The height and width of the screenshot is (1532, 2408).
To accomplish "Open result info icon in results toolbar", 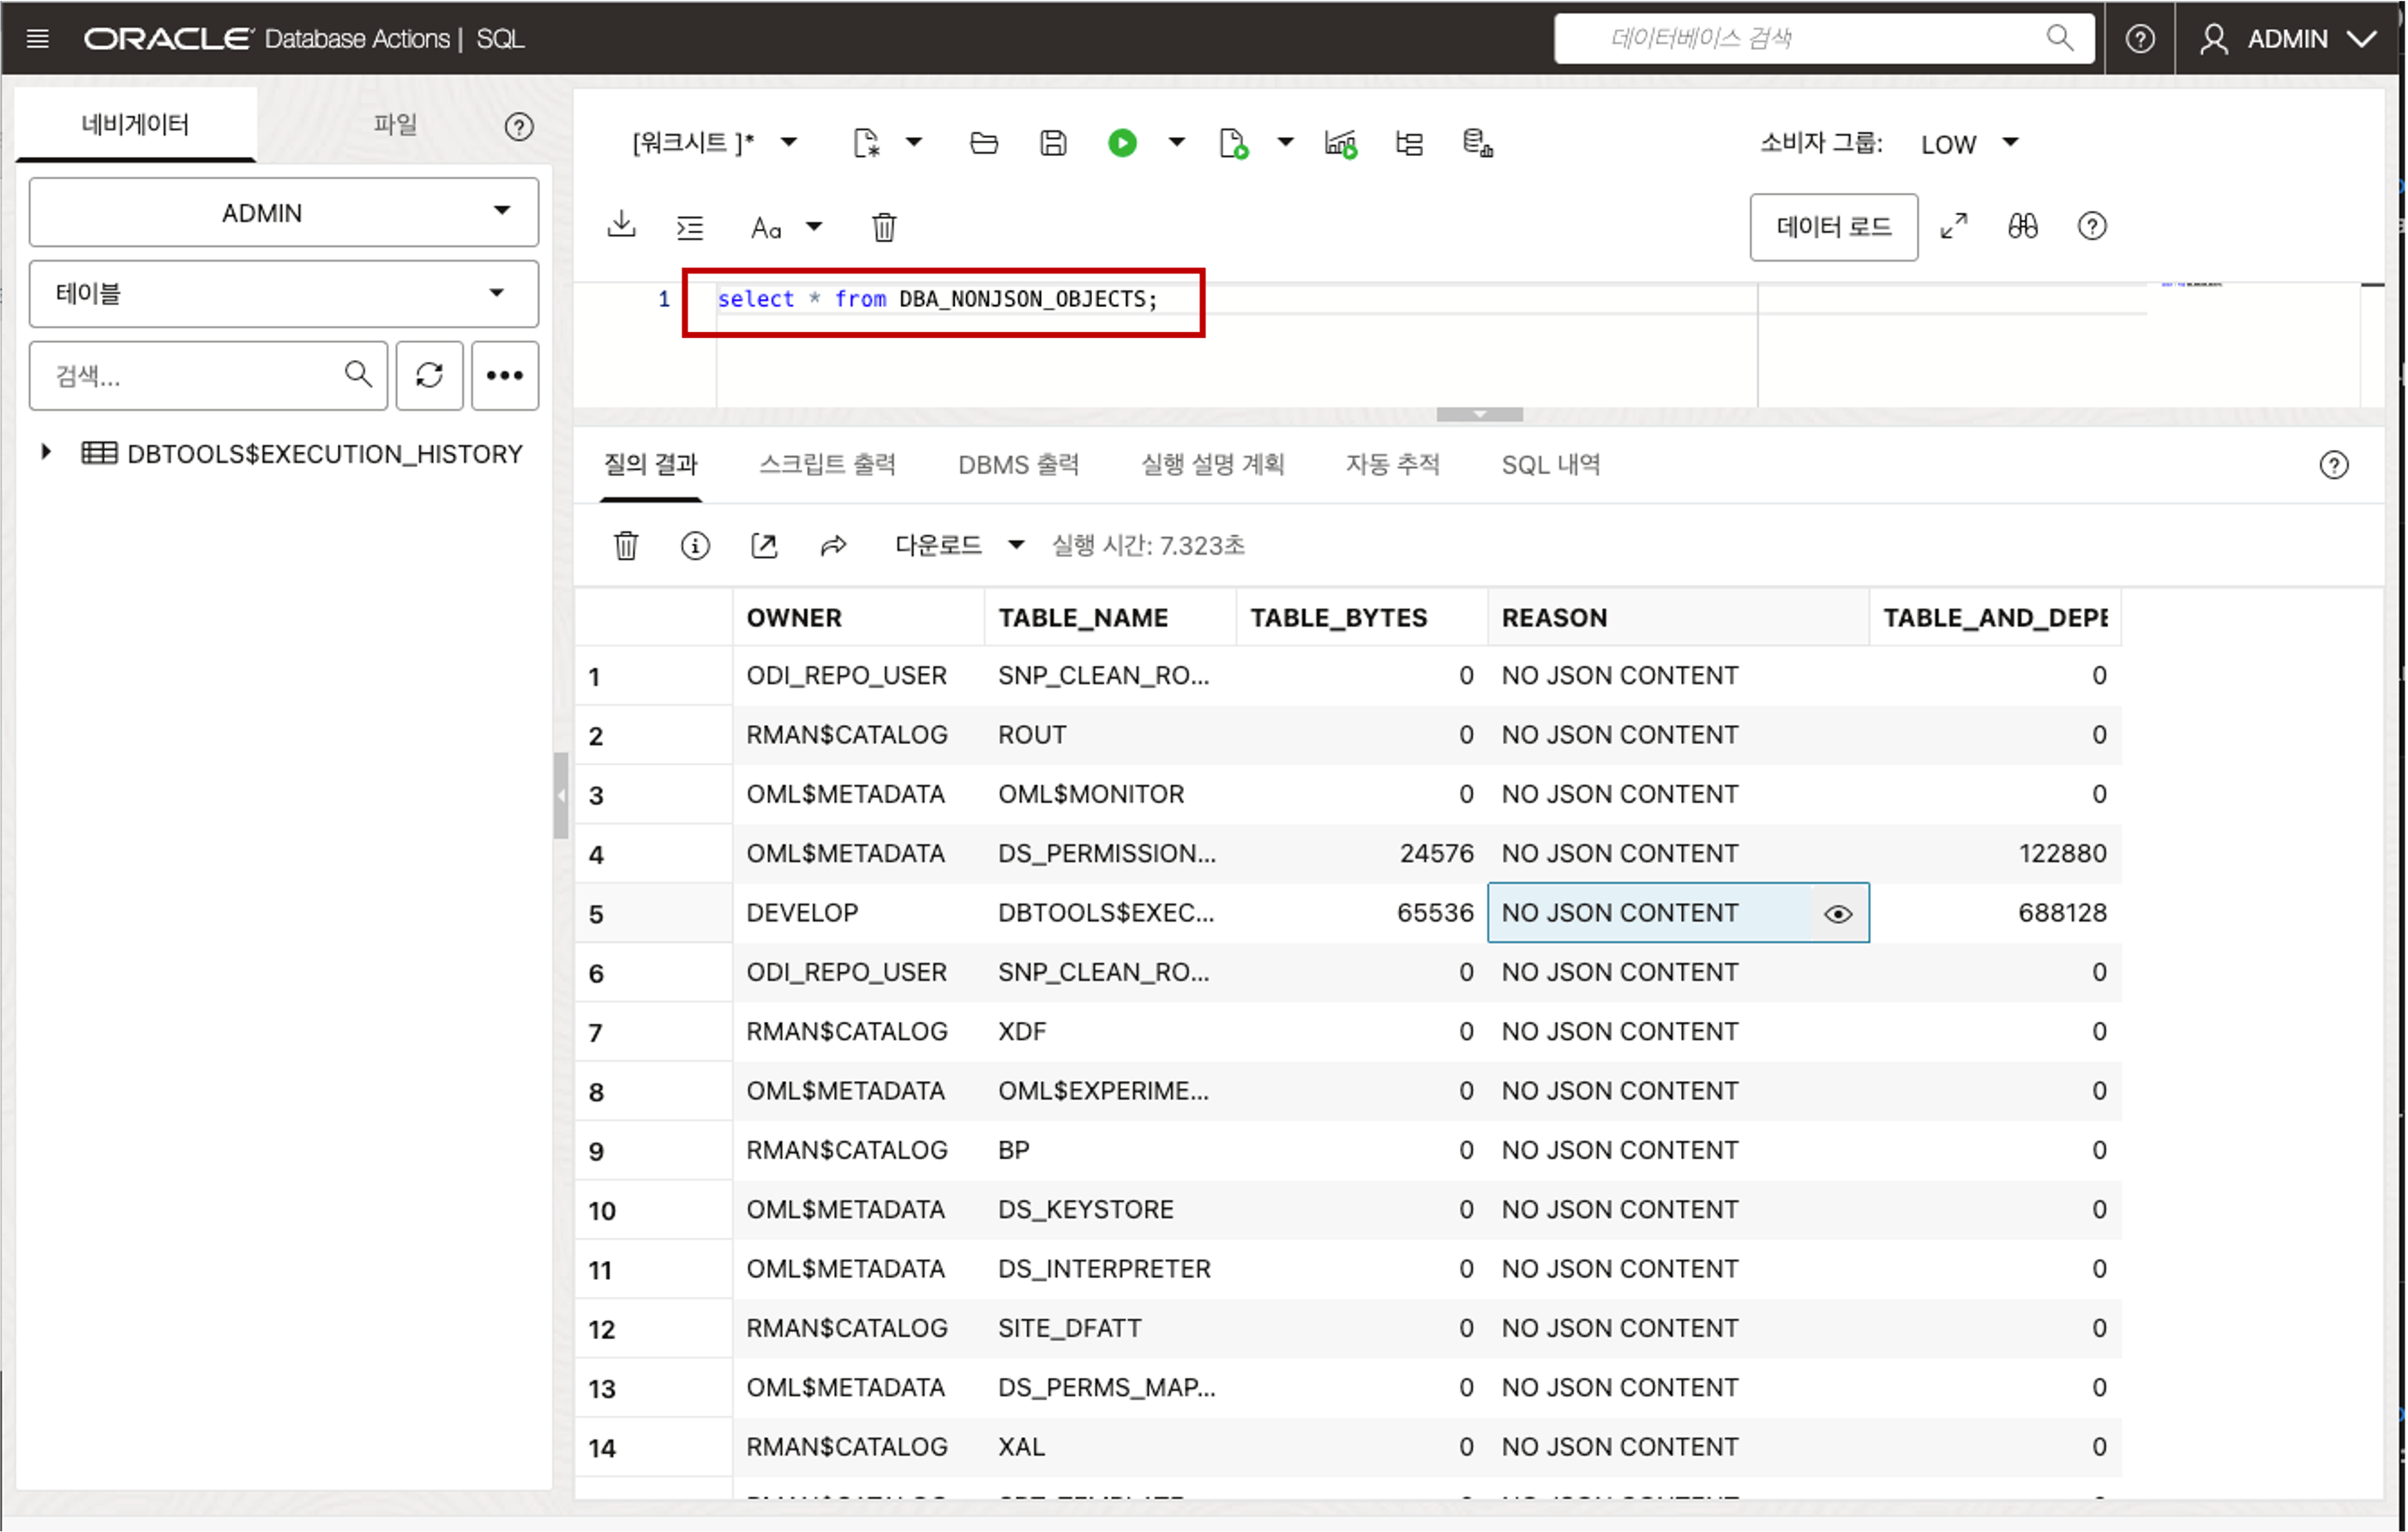I will point(695,545).
